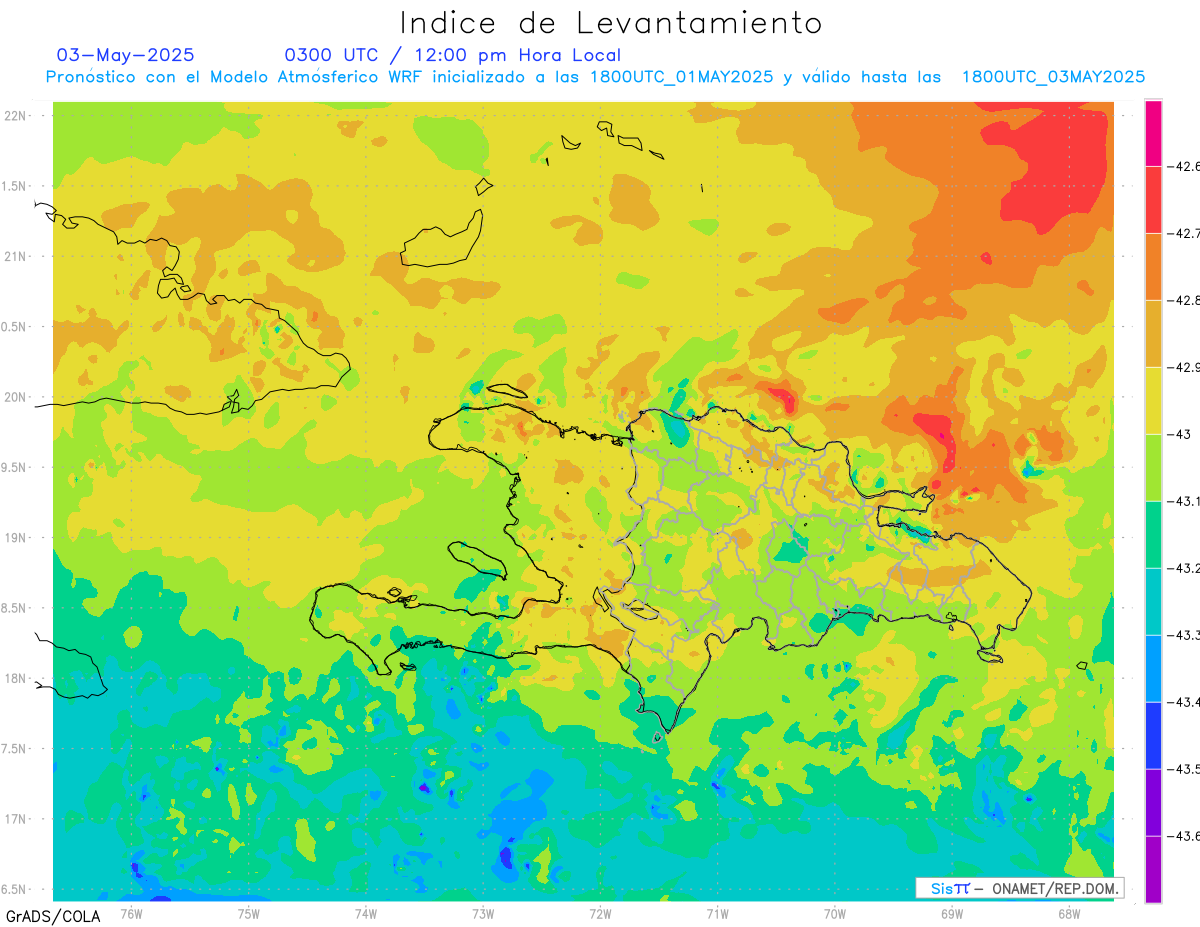Image resolution: width=1200 pixels, height=927 pixels.
Task: Pick the lime swatch between -43 and -43.1
Action: coord(1153,467)
